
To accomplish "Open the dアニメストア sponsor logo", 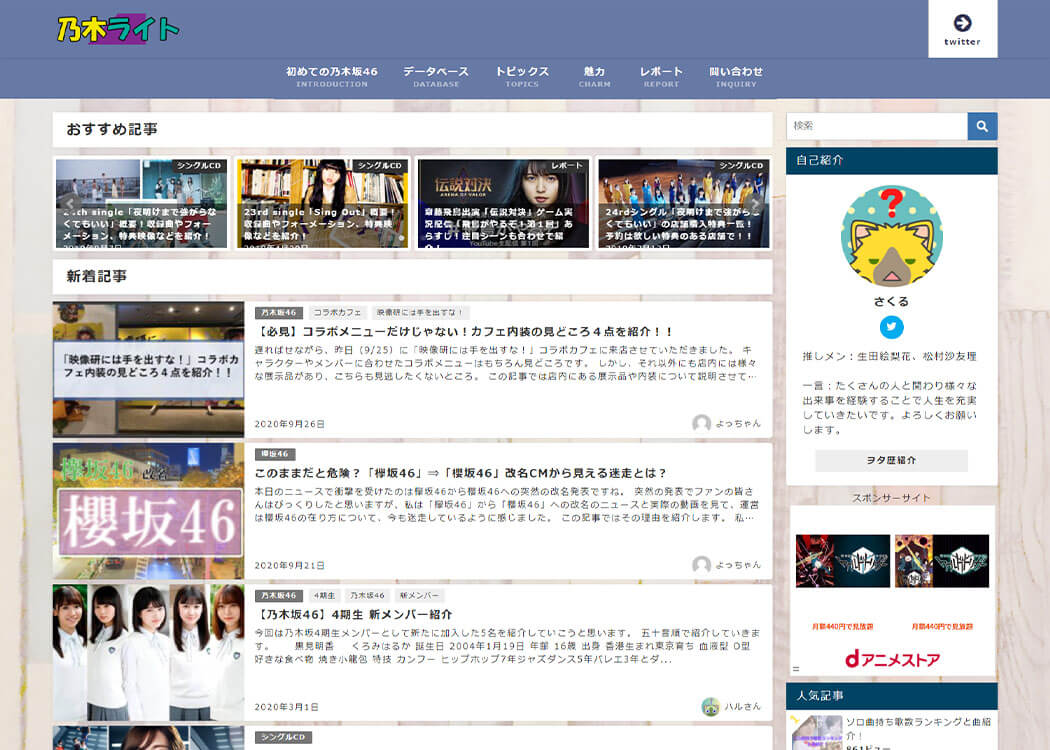I will click(892, 659).
